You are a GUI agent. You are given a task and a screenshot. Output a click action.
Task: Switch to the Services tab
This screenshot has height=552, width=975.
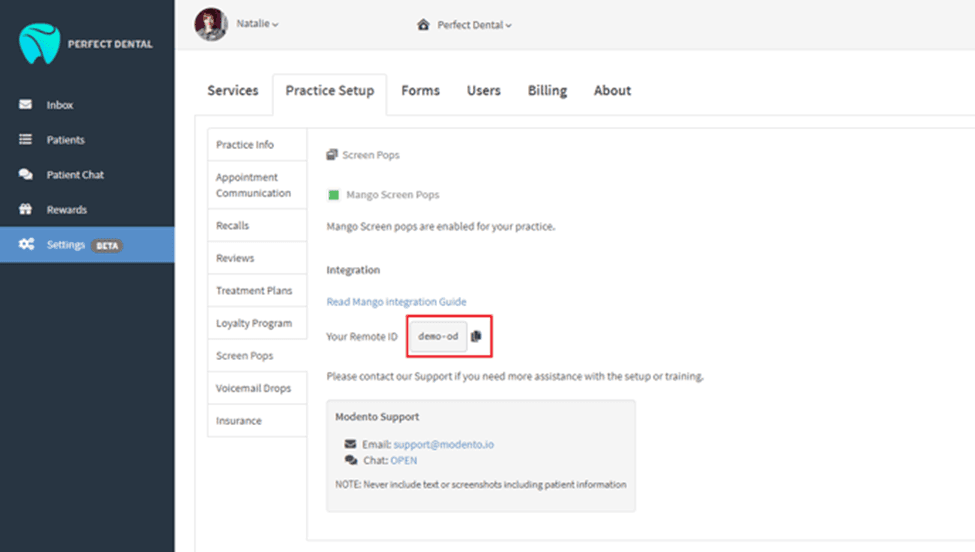point(233,91)
